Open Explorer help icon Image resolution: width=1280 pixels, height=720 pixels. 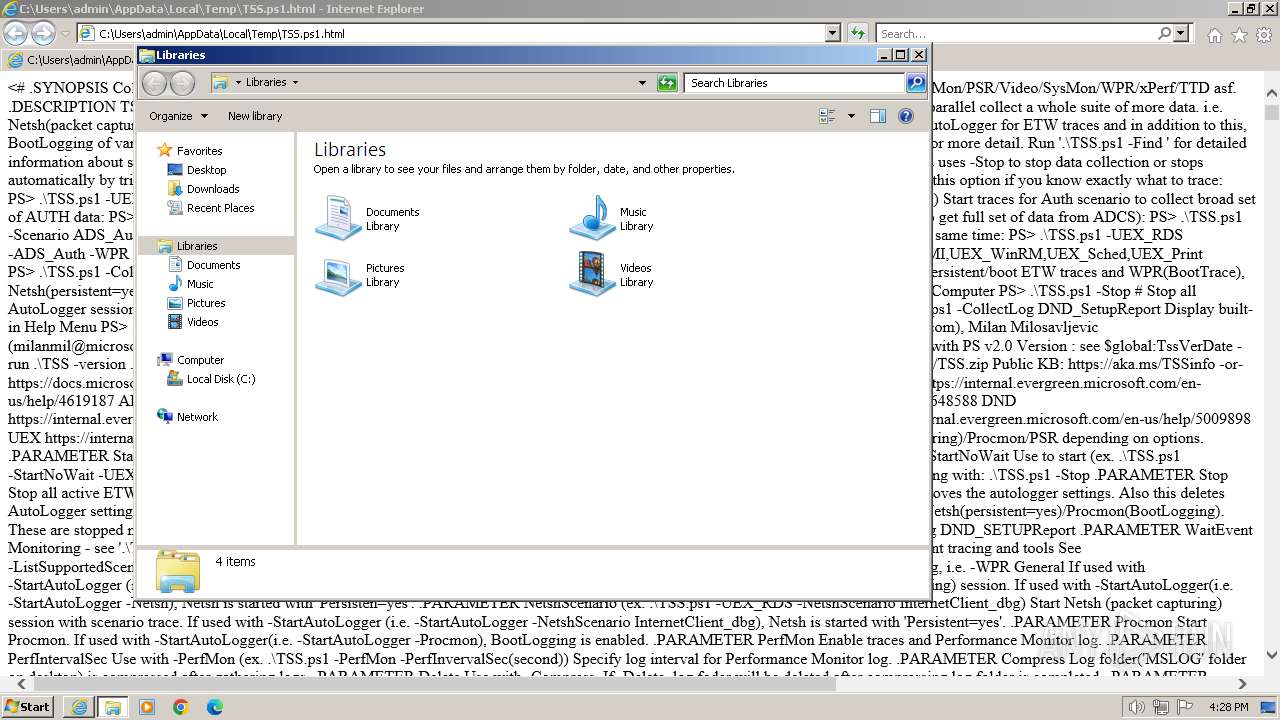point(906,116)
